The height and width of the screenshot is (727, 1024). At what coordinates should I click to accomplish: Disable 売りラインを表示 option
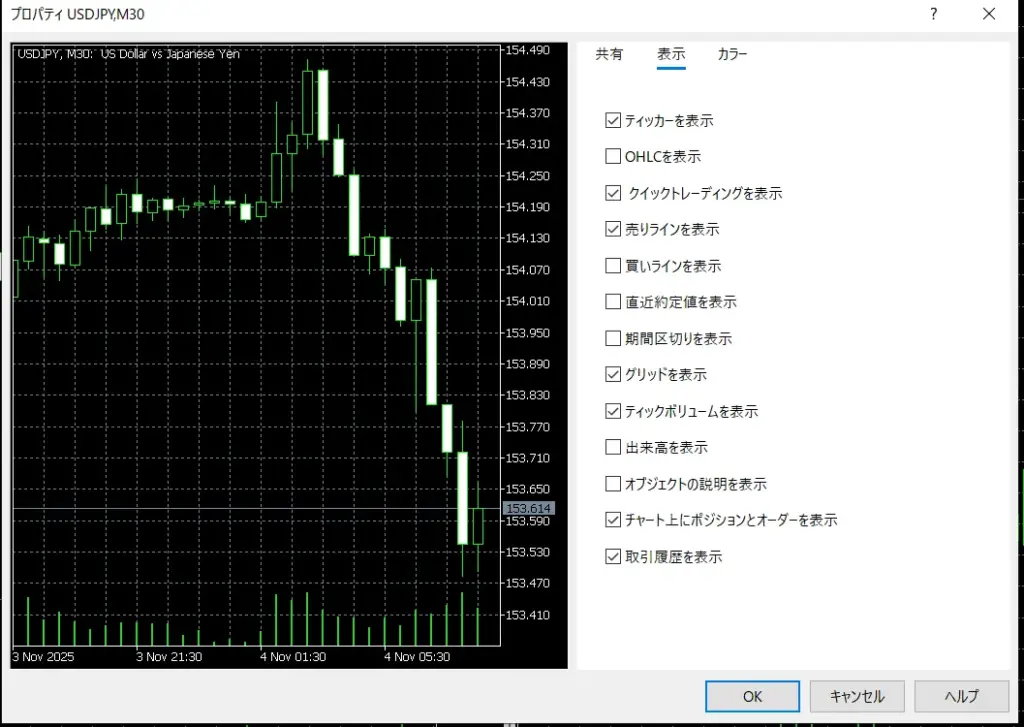(x=613, y=229)
